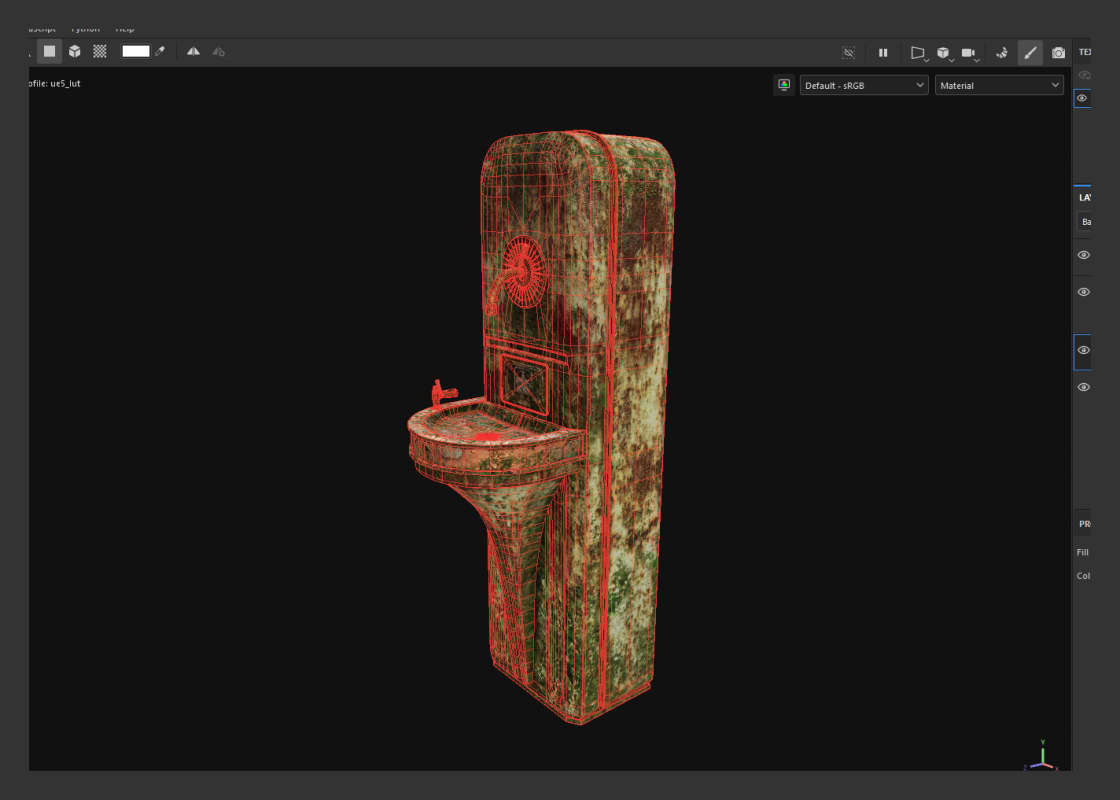The image size is (1120, 800).
Task: Click the camera snapshot icon
Action: pyautogui.click(x=1058, y=52)
